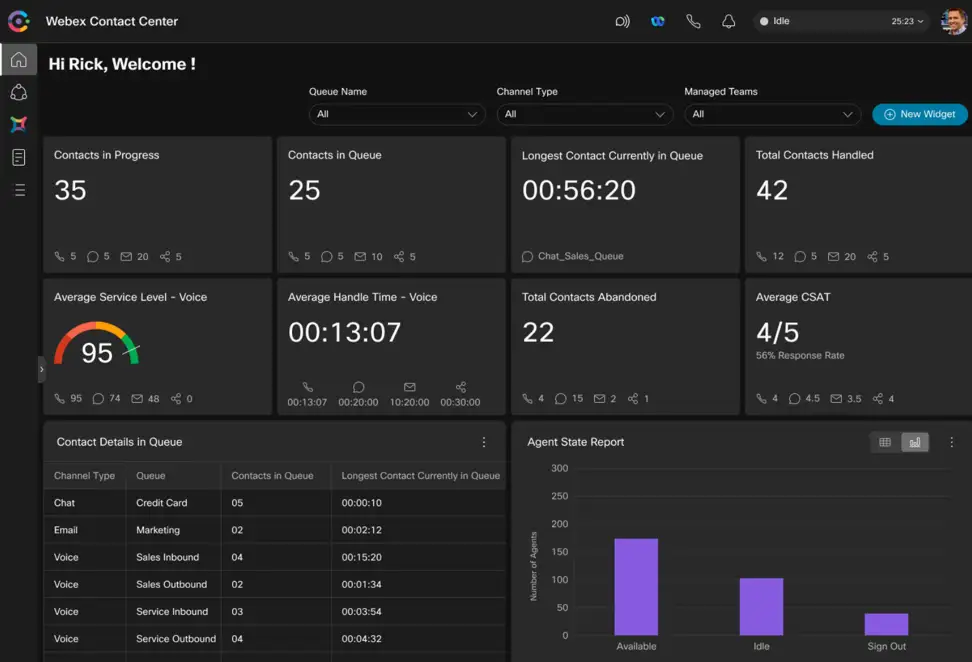Click the Webex Contact Center logo icon
Screen dimensions: 972x662
[19, 21]
